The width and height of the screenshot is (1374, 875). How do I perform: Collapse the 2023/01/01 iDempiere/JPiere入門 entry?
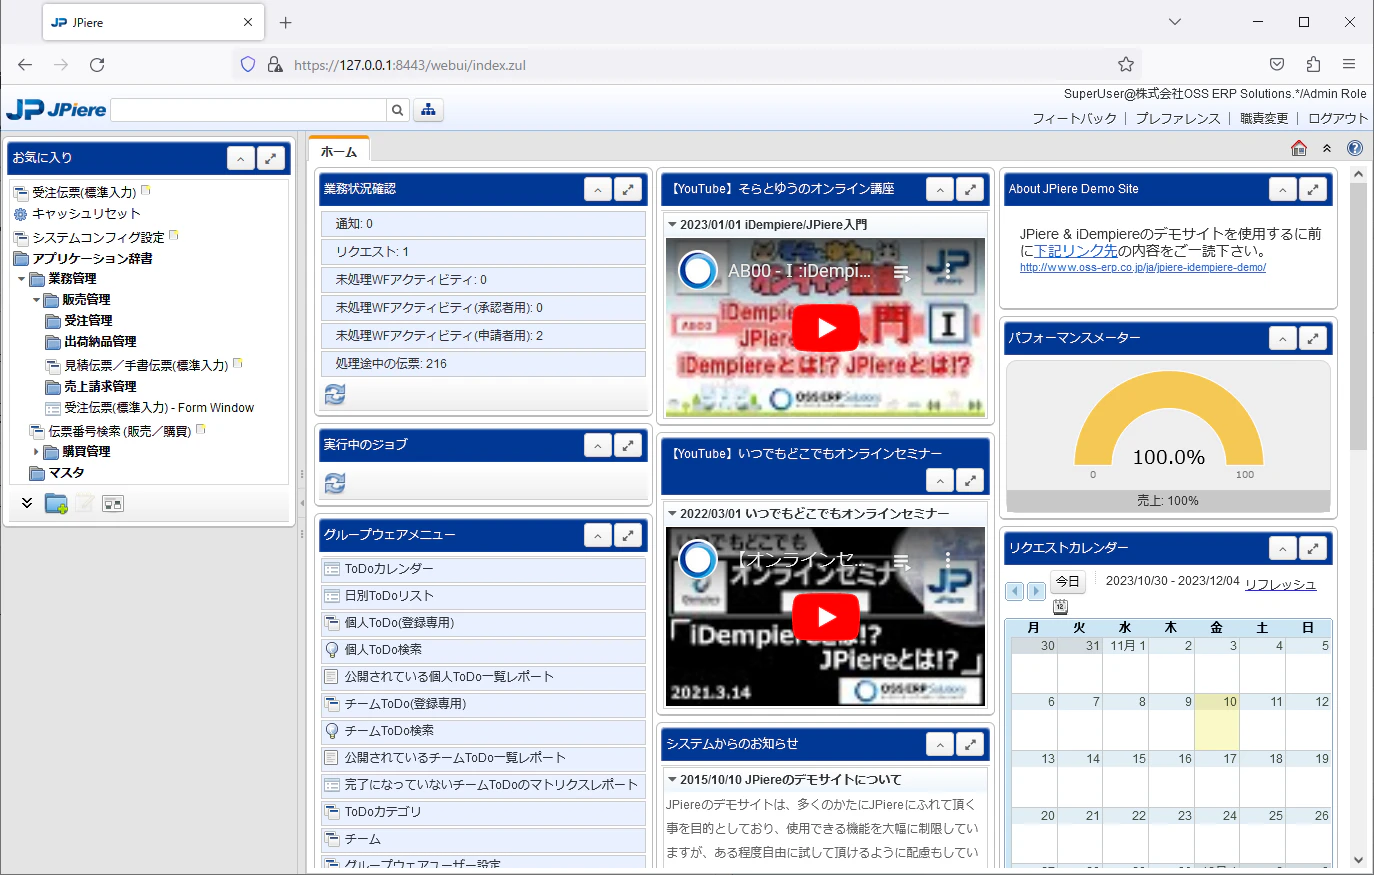[672, 225]
